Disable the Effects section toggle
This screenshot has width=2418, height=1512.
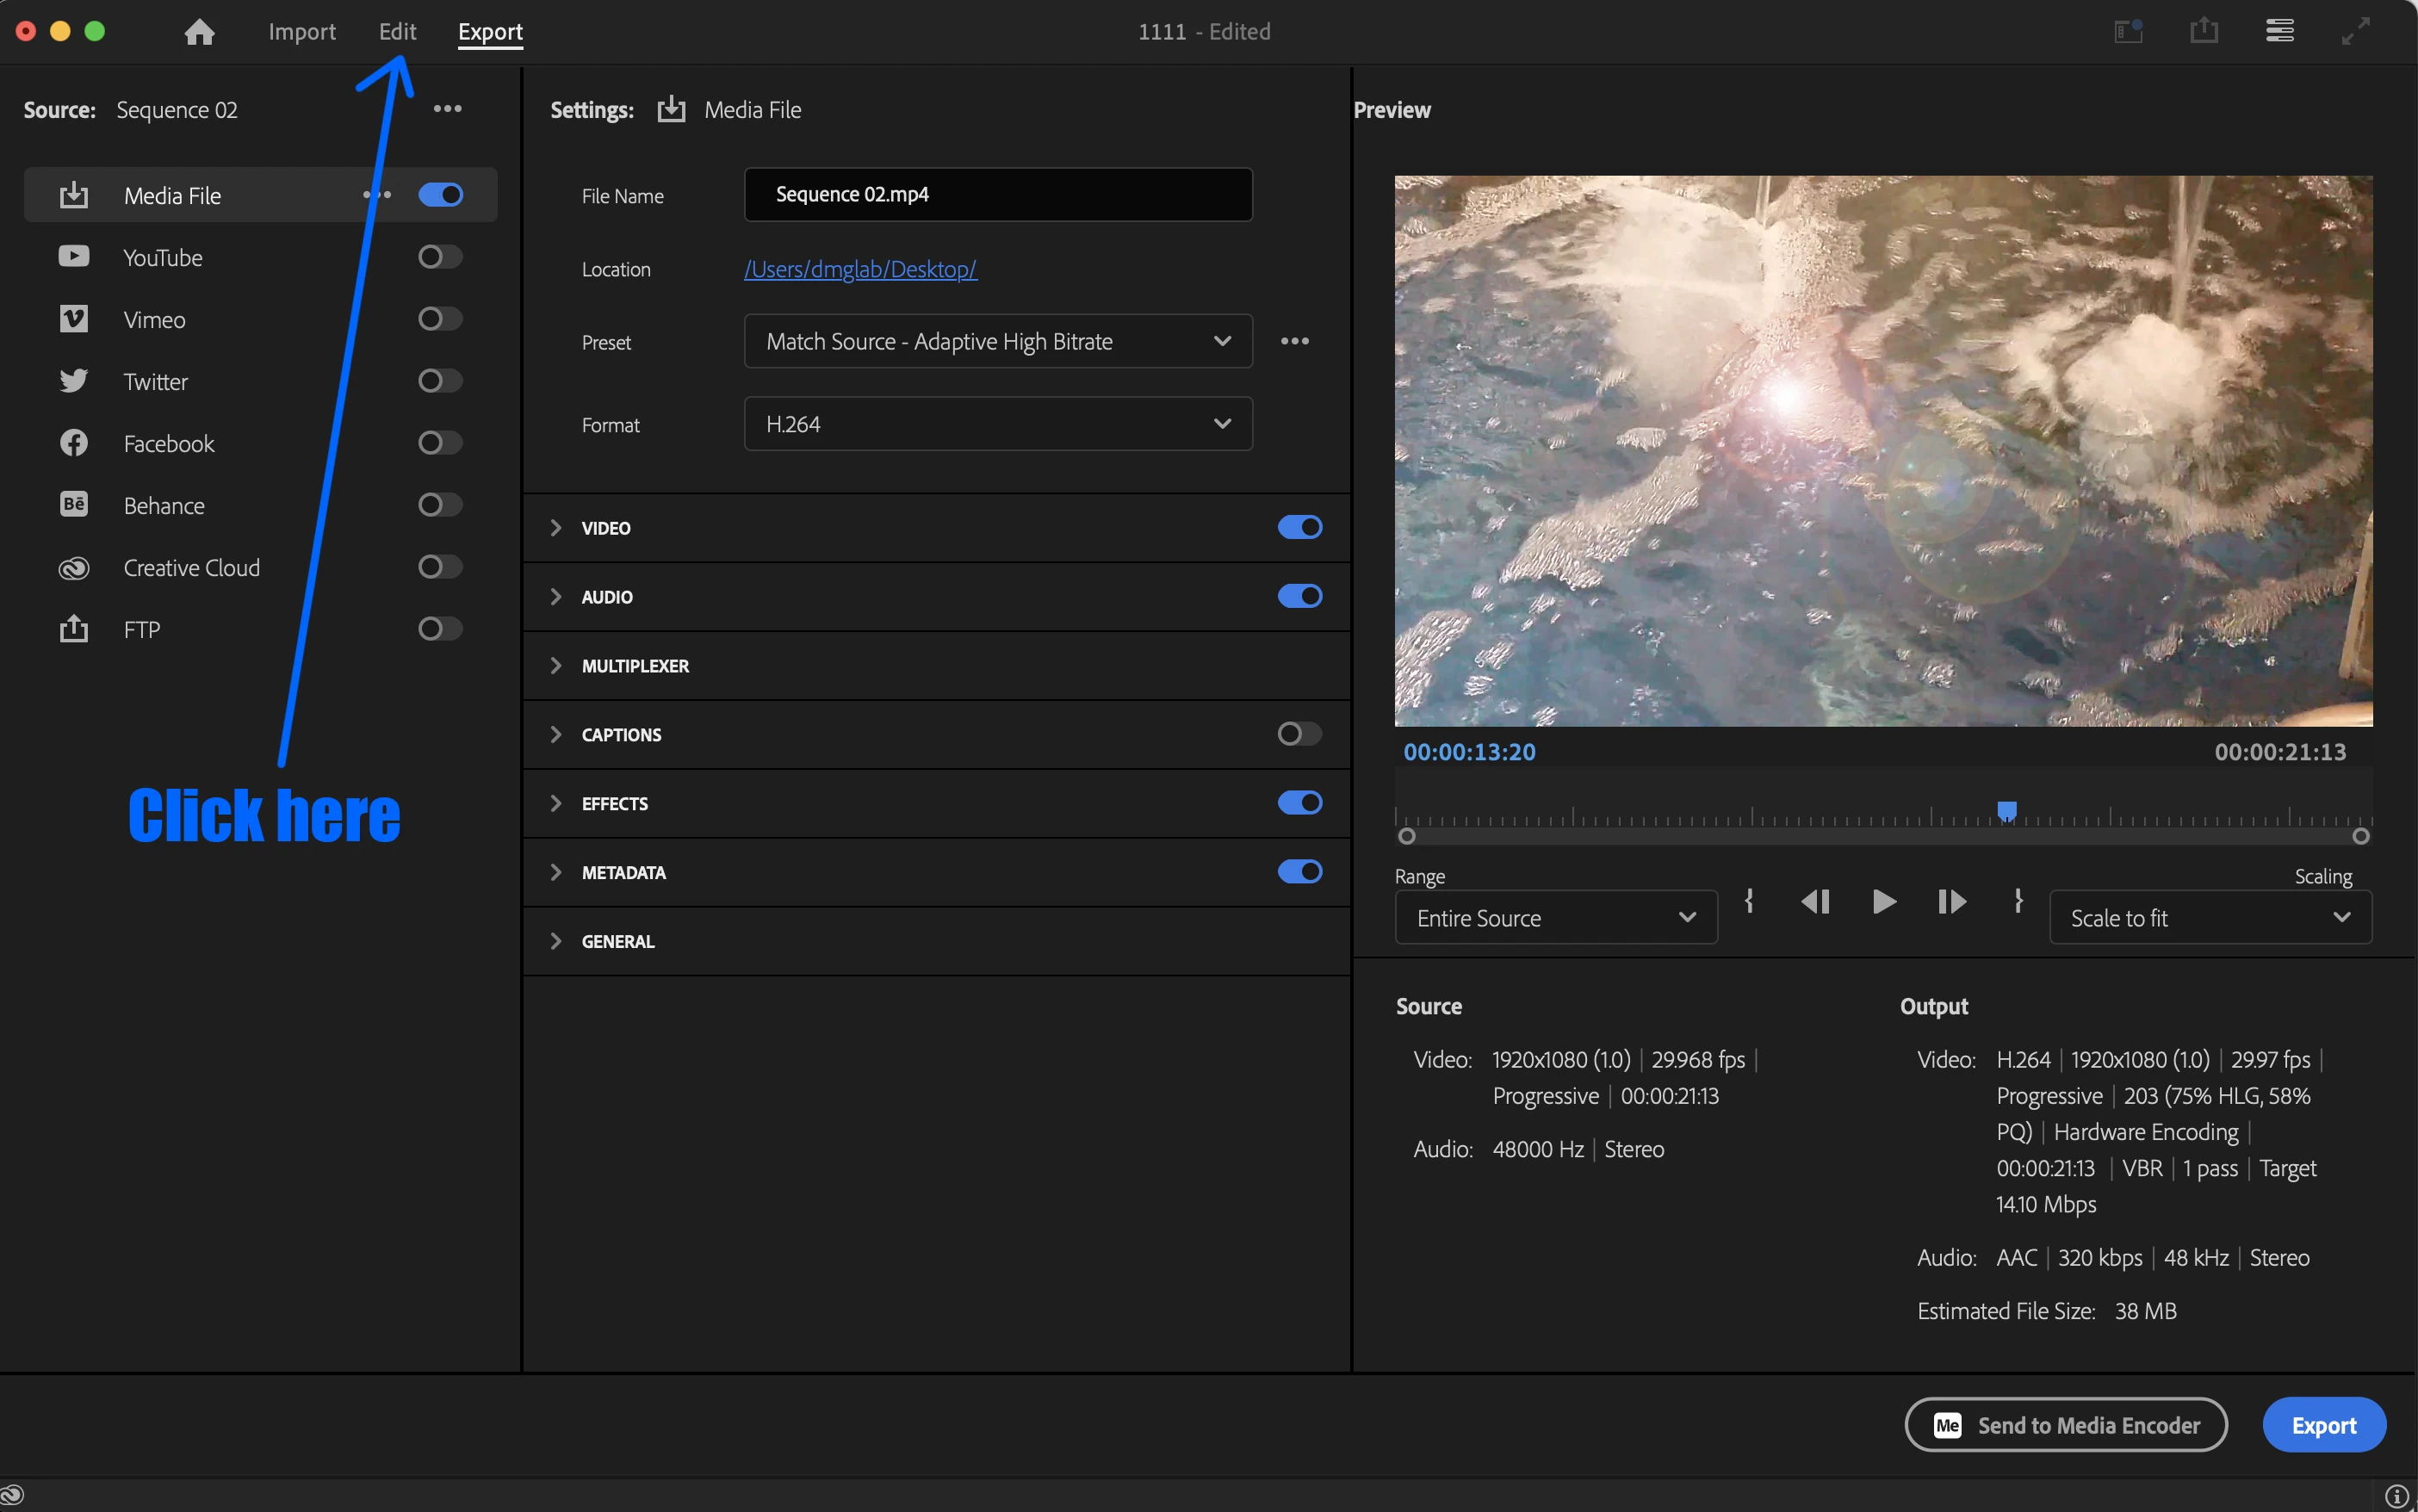coord(1299,803)
